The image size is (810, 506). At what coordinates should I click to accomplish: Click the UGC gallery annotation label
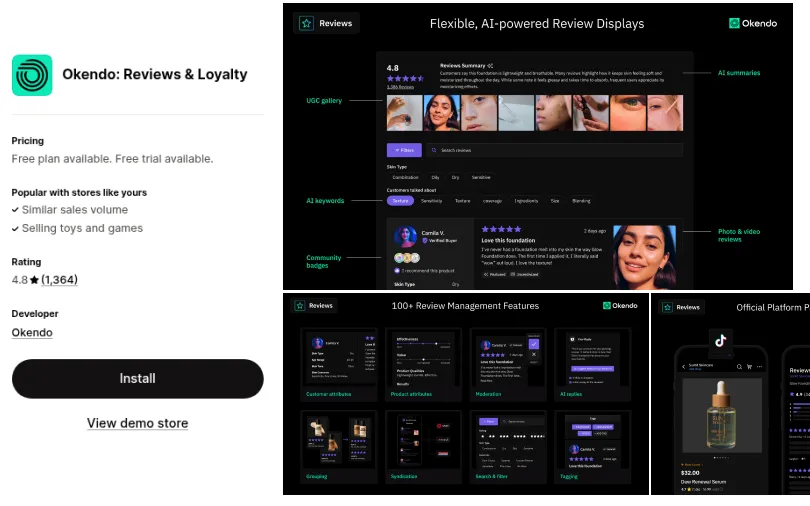pos(324,101)
